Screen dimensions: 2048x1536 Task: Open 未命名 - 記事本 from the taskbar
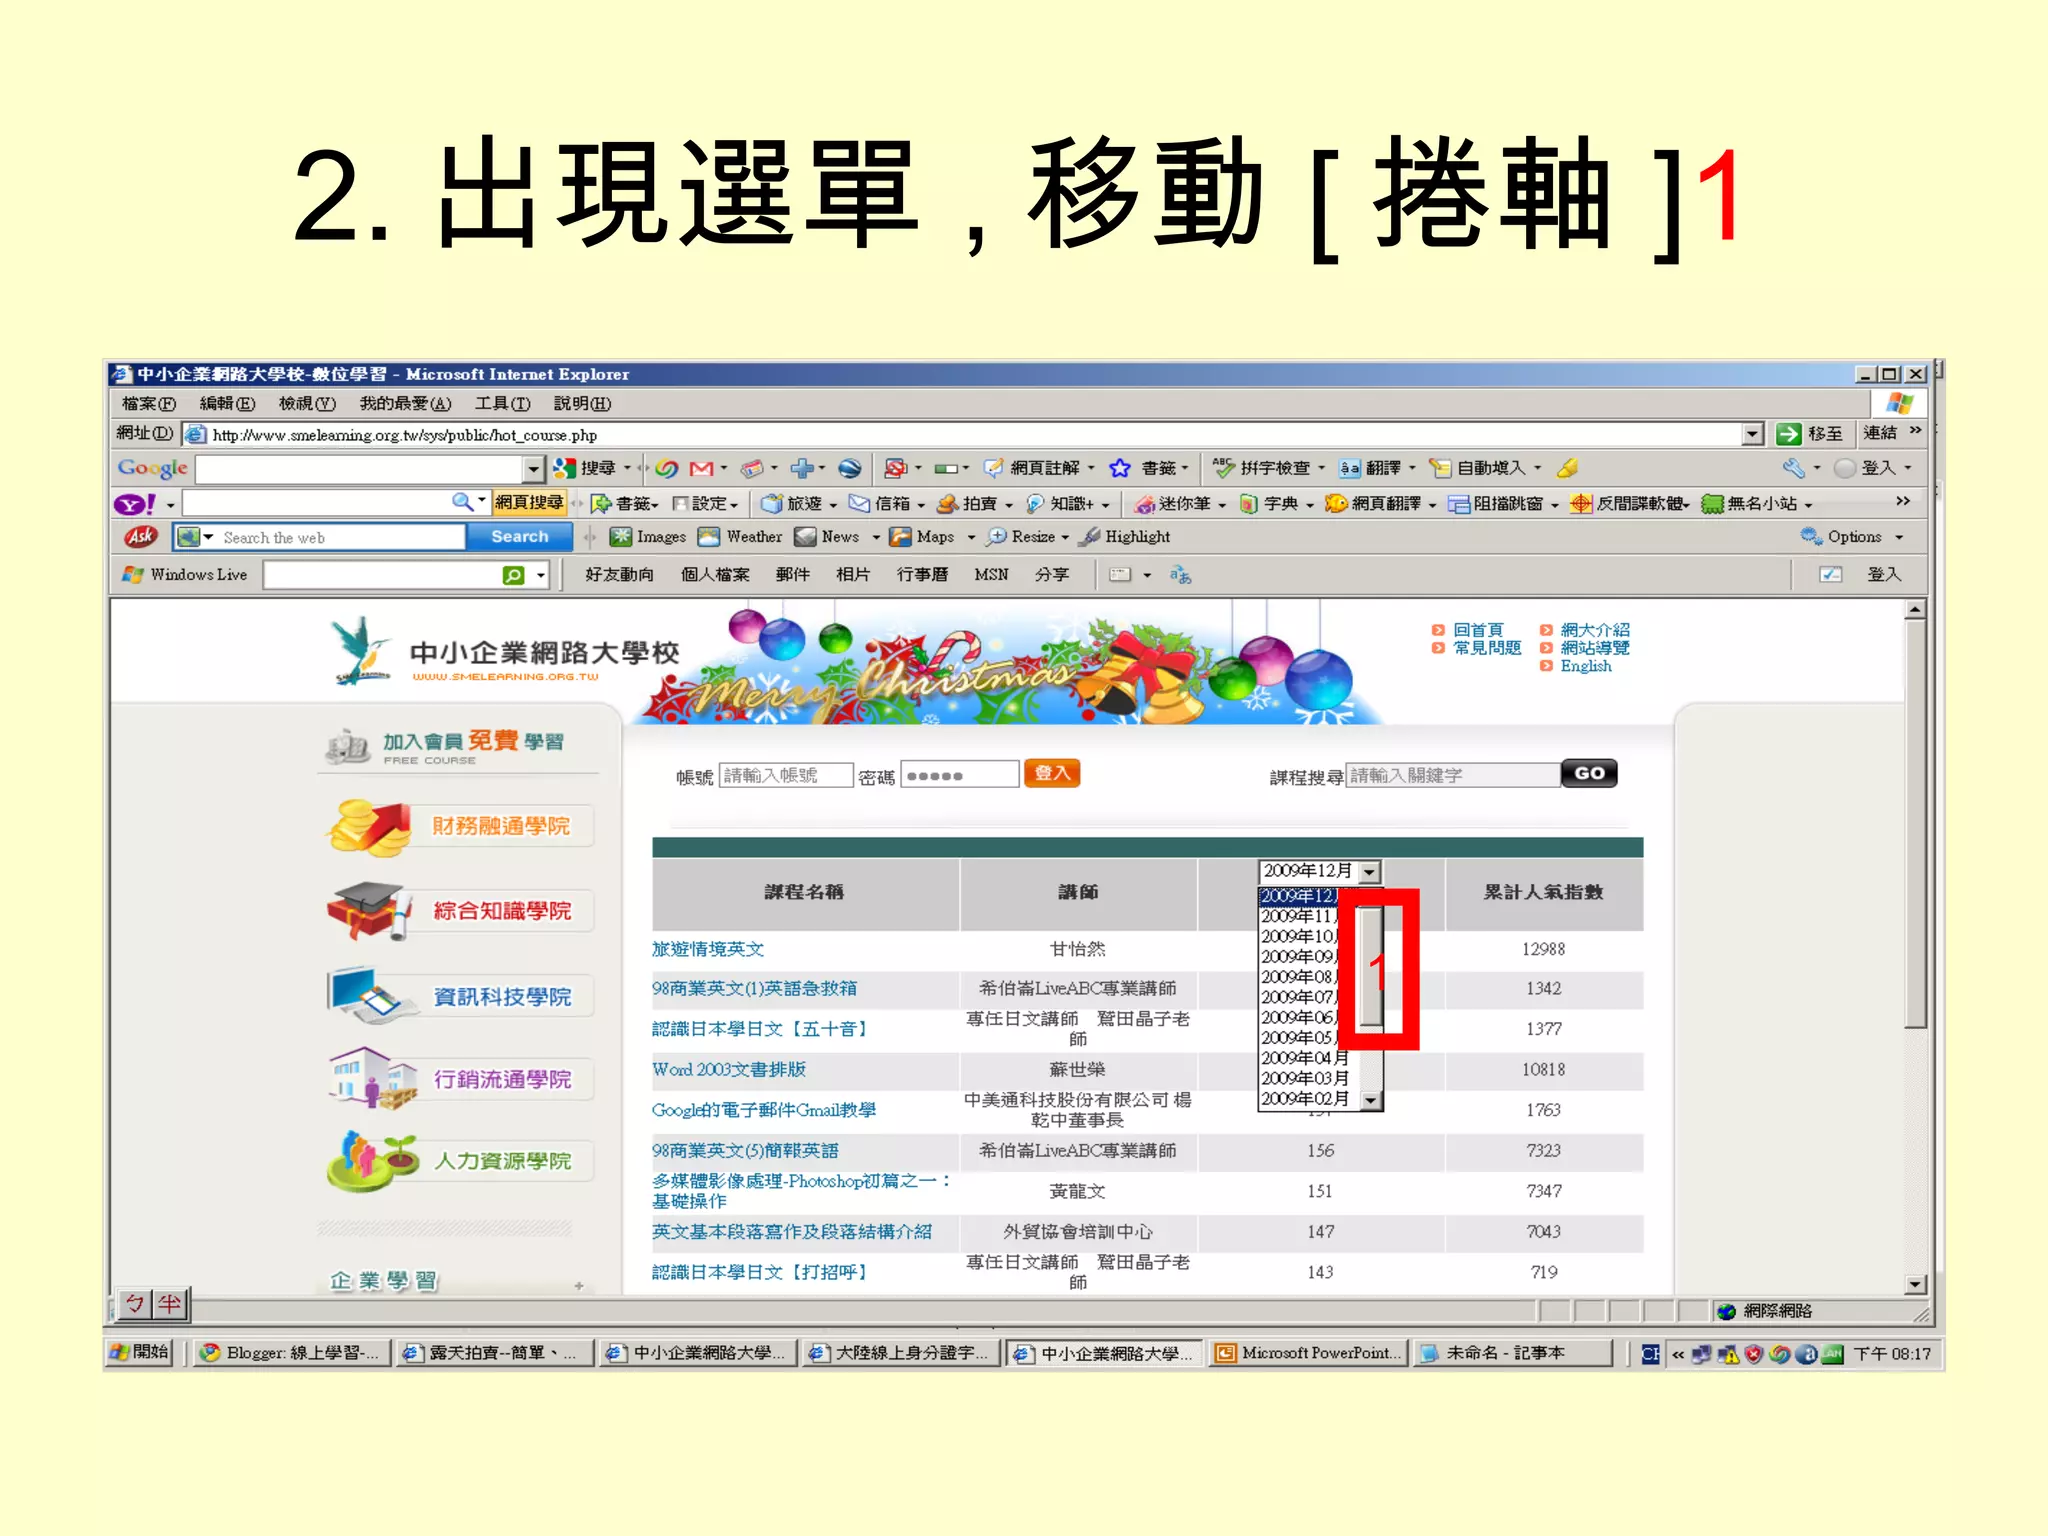click(1513, 1353)
